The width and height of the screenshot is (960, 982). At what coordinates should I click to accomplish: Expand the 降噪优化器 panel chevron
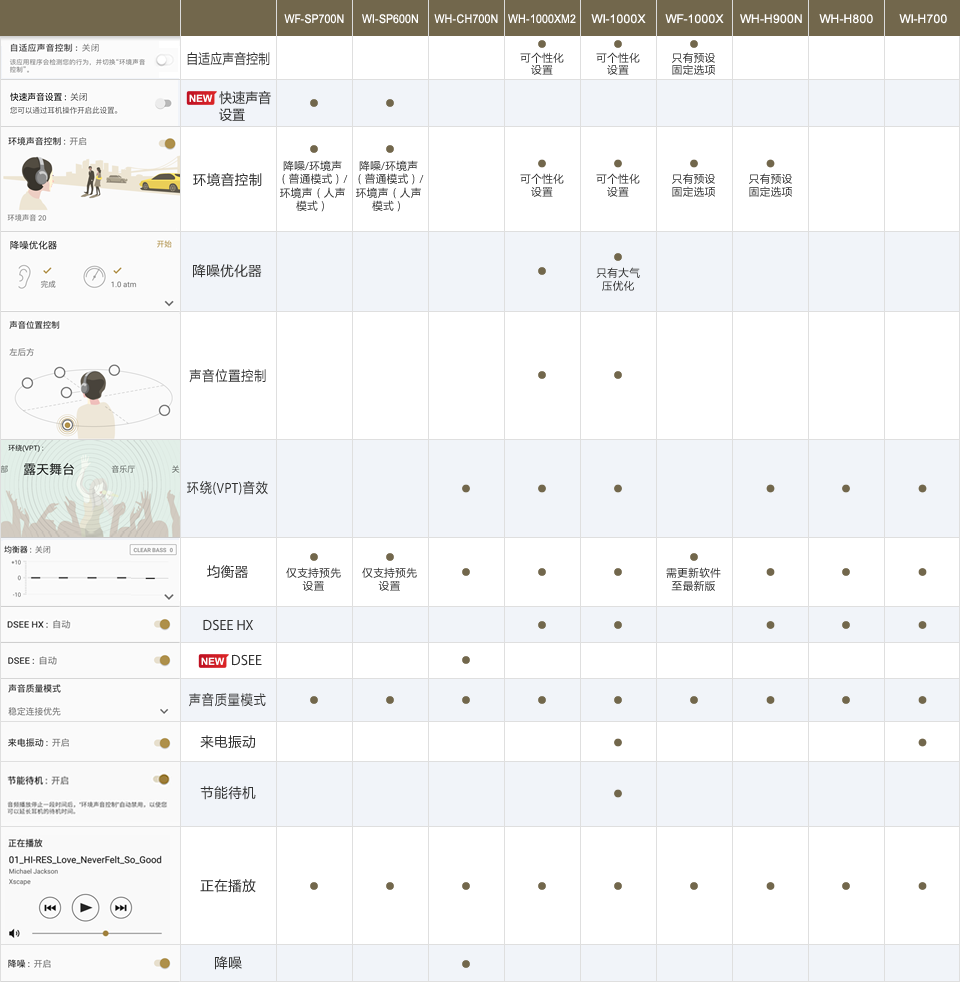[x=168, y=303]
